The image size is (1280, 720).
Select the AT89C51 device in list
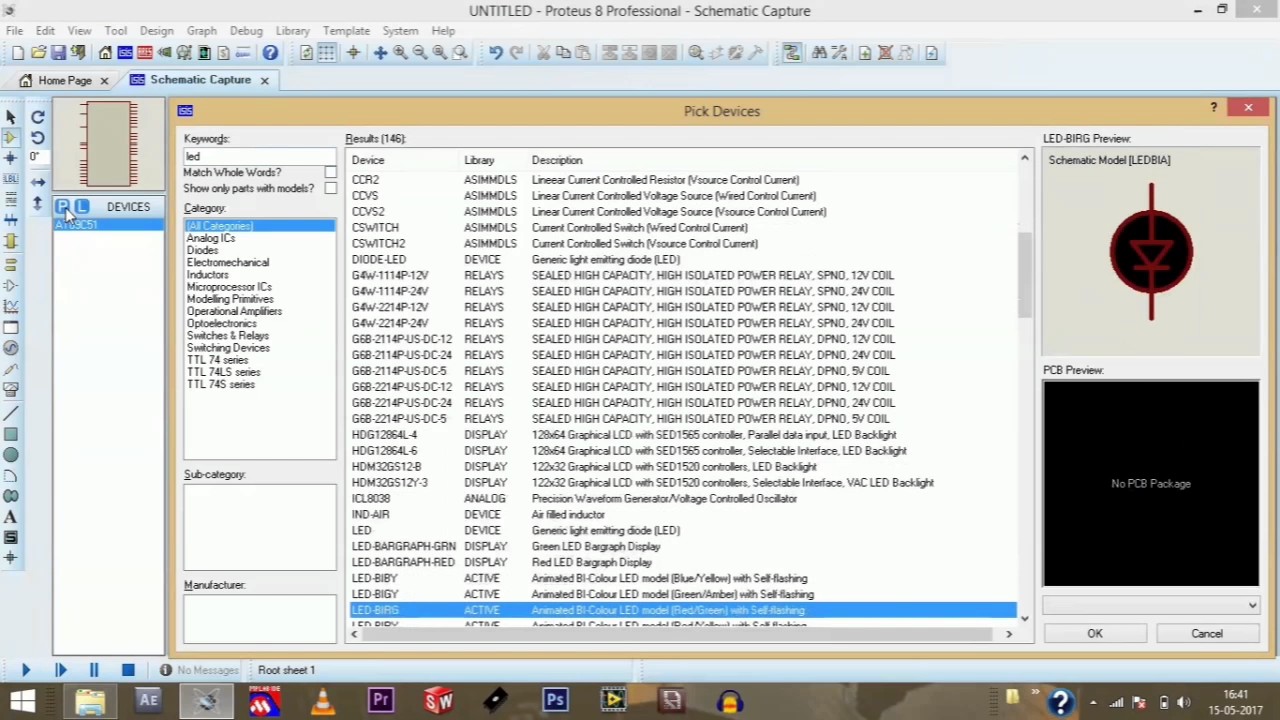108,225
